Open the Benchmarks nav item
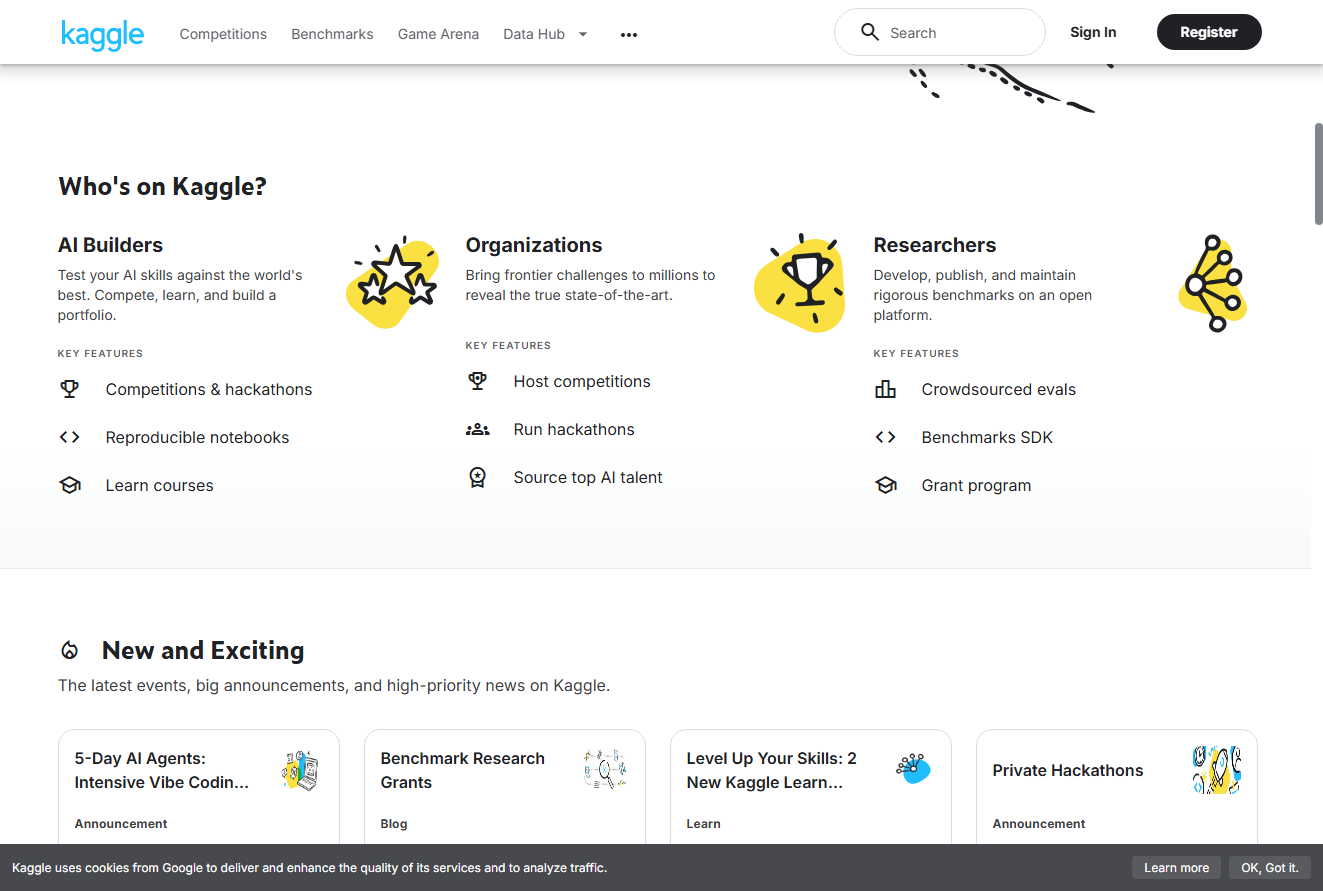Viewport: 1323px width, 891px height. coord(332,34)
